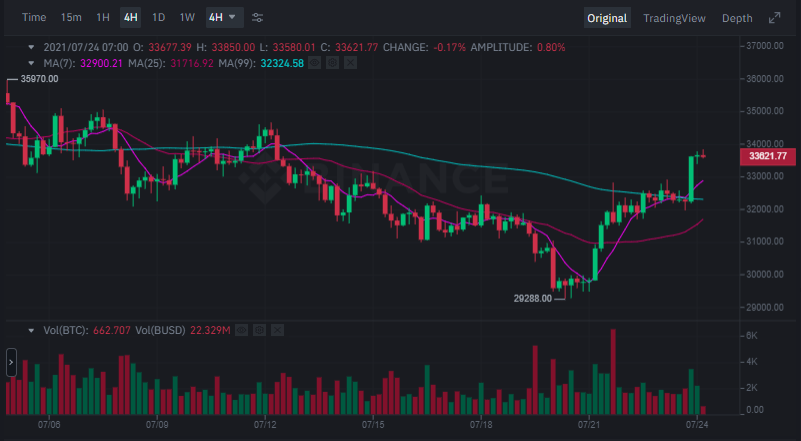Screen dimensions: 801x441
Task: Switch to the Time line chart view
Action: [34, 18]
